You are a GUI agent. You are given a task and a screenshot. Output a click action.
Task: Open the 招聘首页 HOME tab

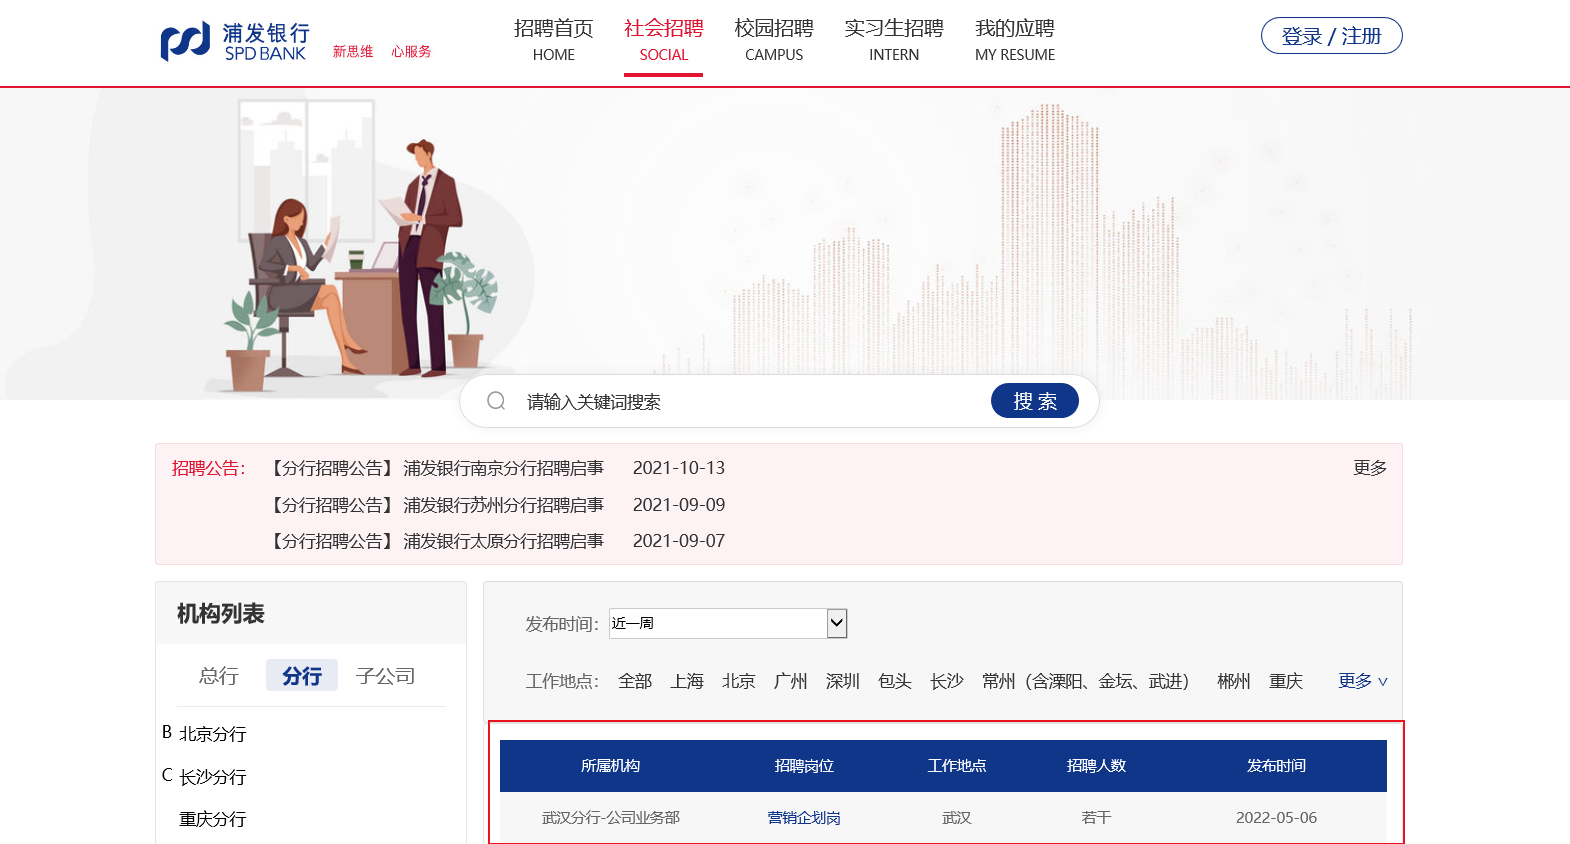coord(553,40)
